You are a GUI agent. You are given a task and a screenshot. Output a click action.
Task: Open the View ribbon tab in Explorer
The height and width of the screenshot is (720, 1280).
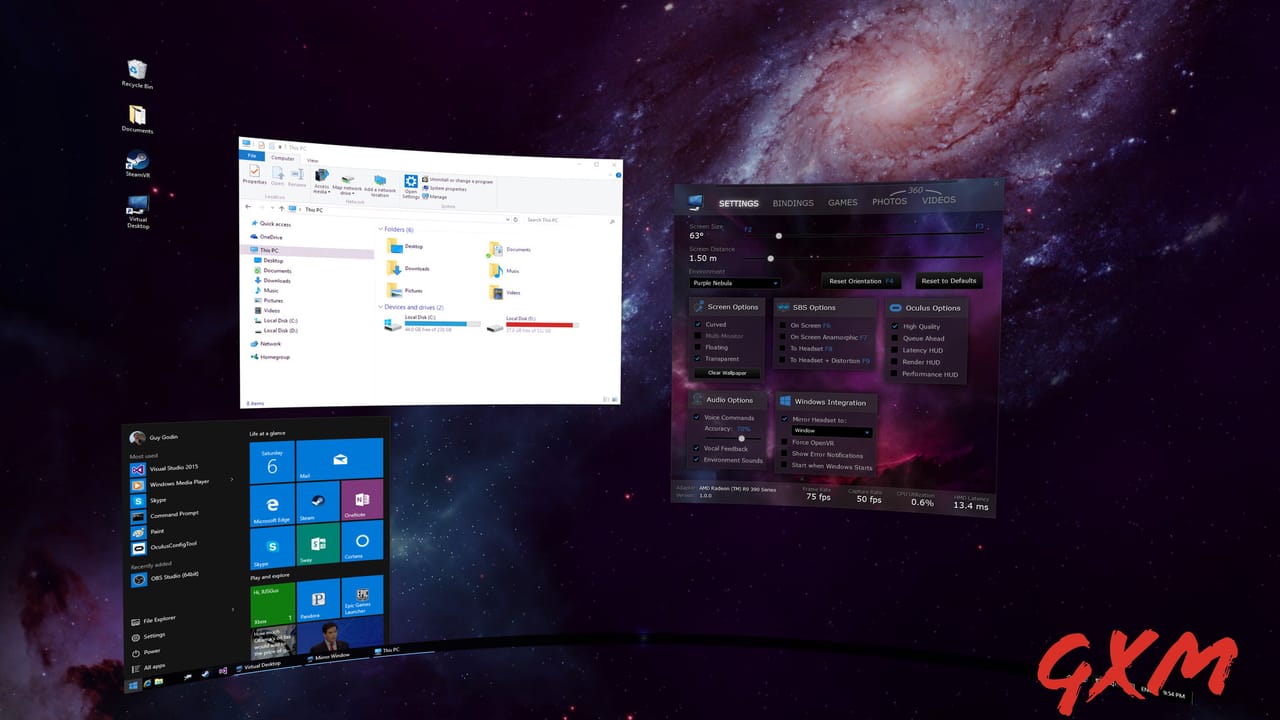click(312, 160)
